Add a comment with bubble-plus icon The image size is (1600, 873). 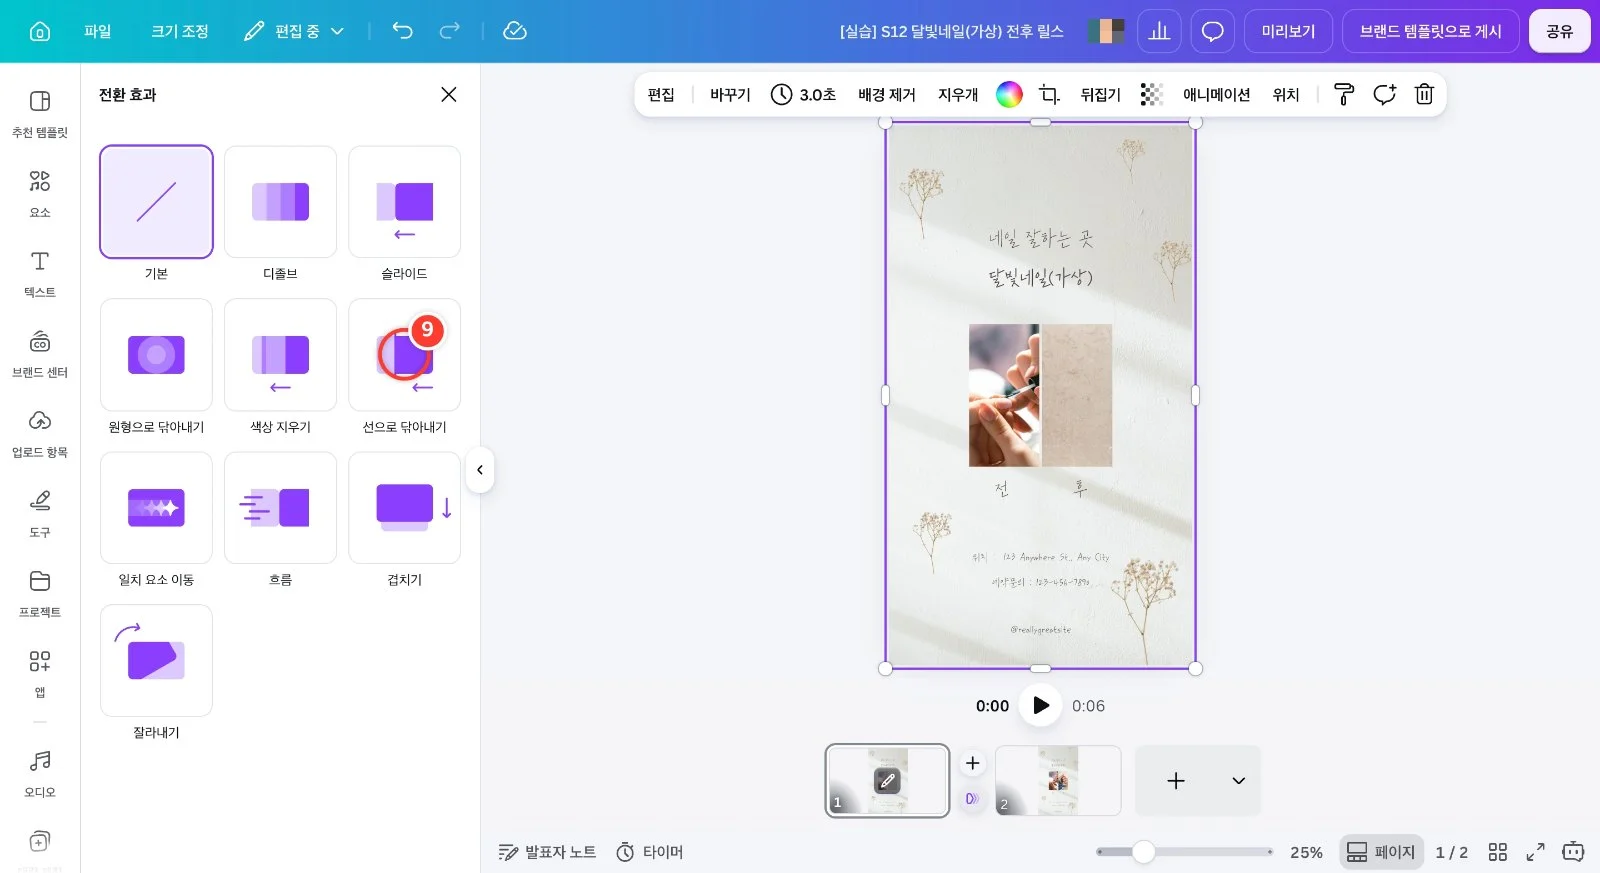[x=1384, y=94]
